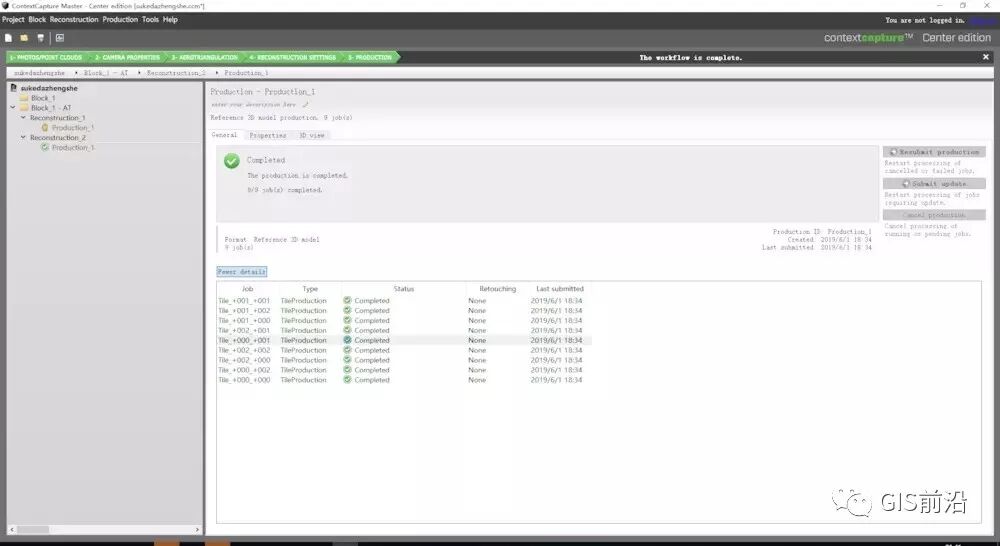Collapse the Reconstruction_1 tree node
The image size is (1000, 546).
(23, 117)
